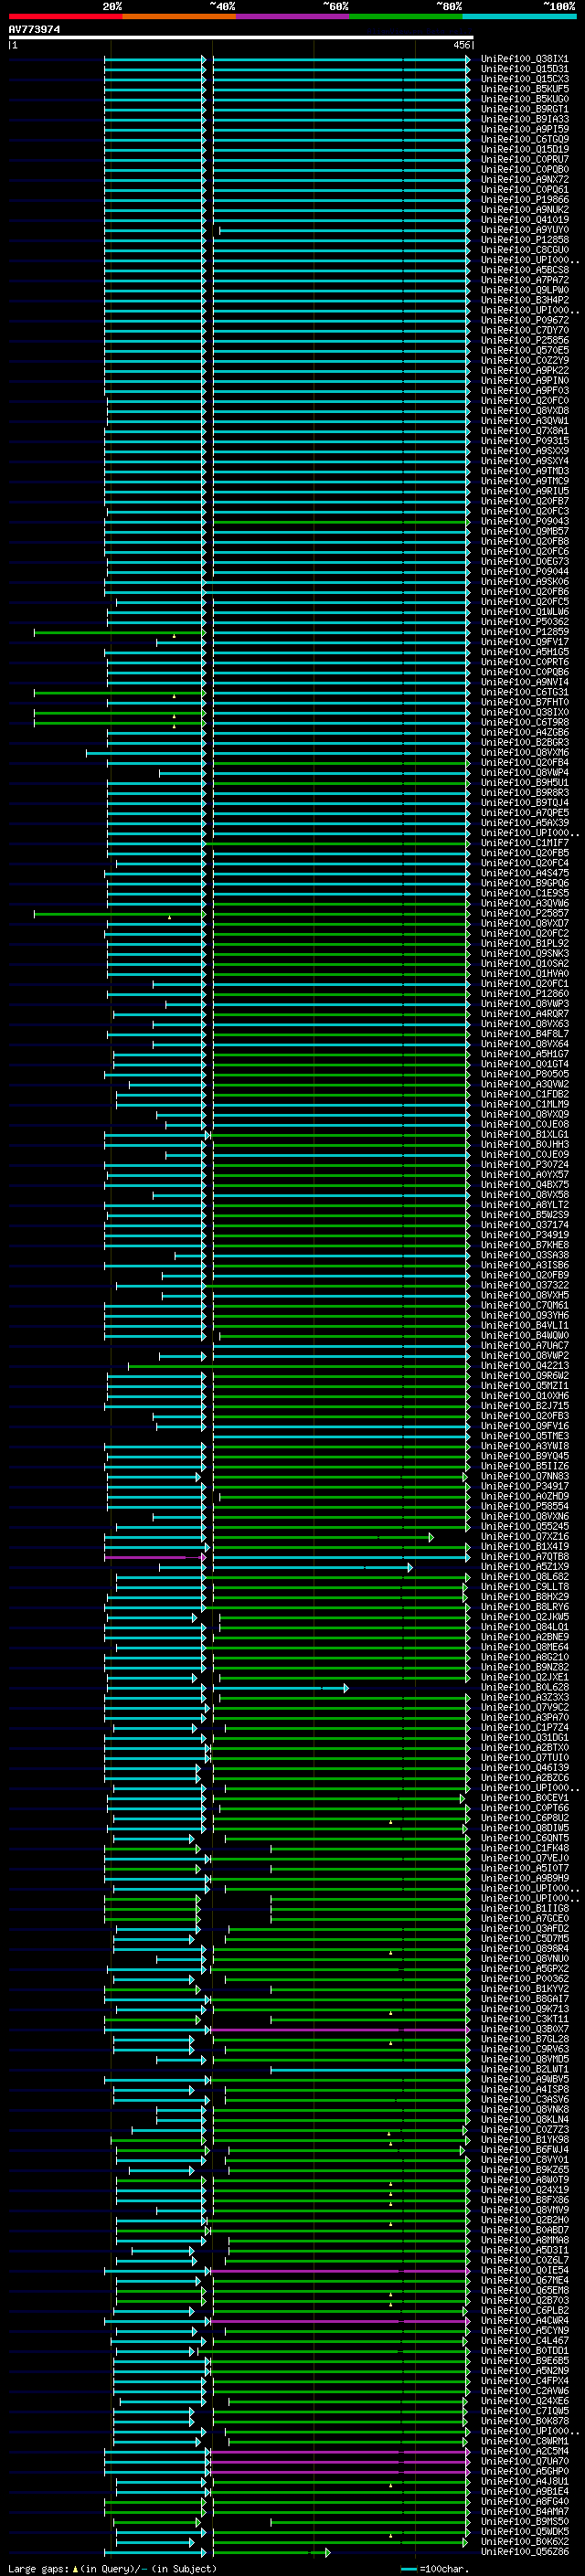This screenshot has width=585, height=2576.
Task: Open hit UniRef100_B2J715
Action: 524,1406
